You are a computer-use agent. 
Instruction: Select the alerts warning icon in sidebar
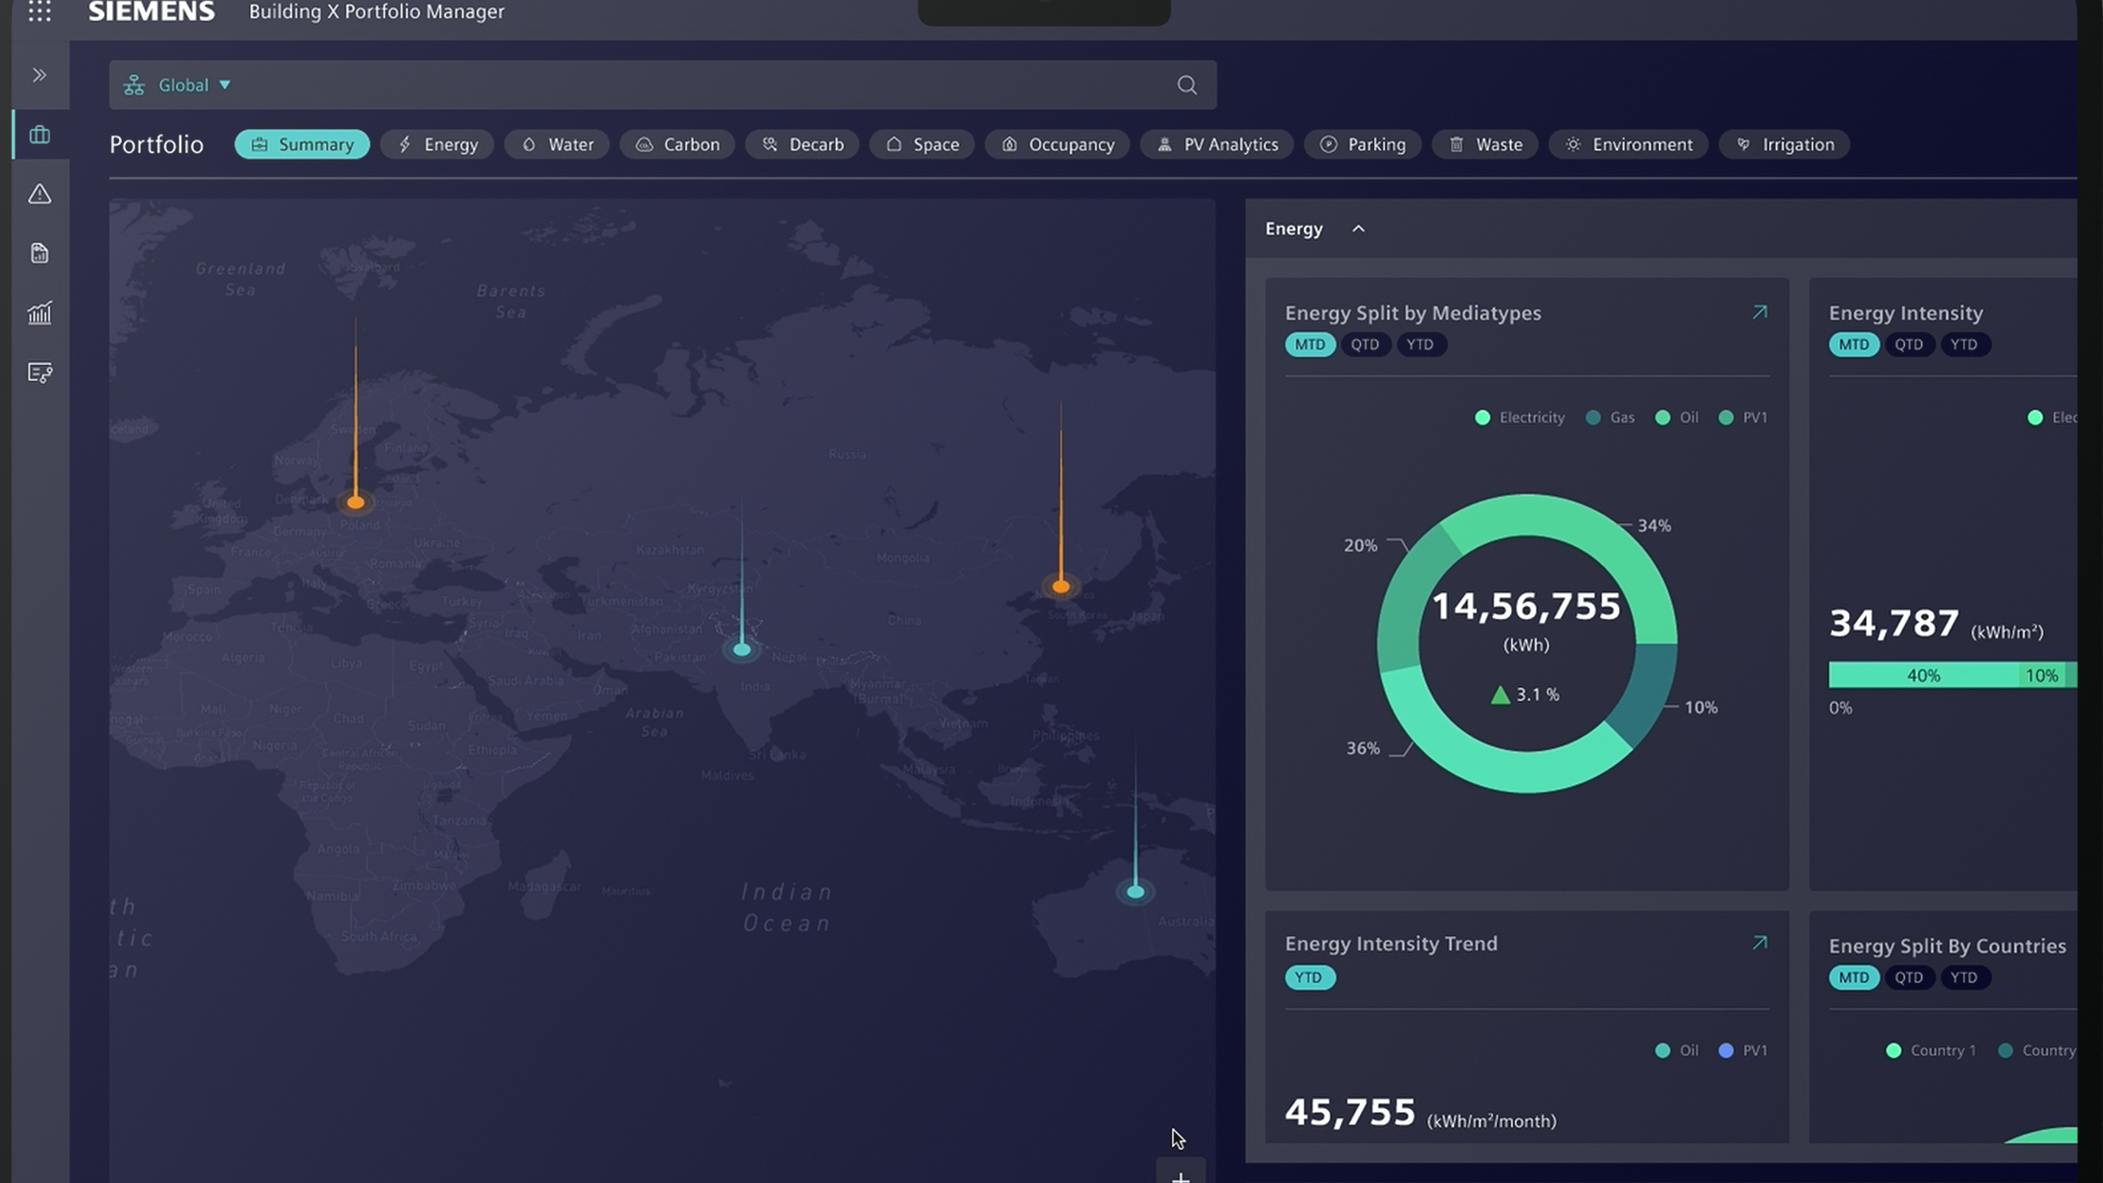tap(40, 194)
